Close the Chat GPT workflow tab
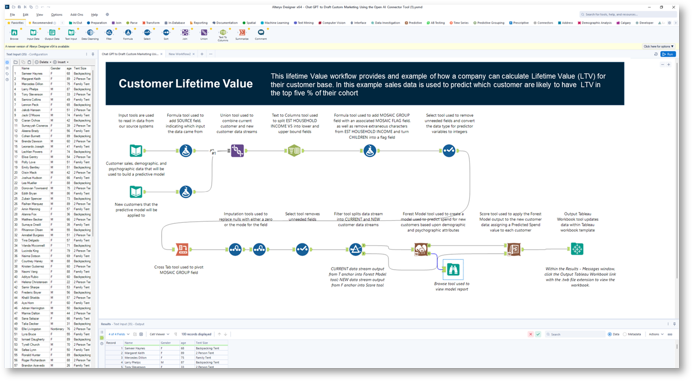Screen dimensions: 692x381 pyautogui.click(x=162, y=54)
